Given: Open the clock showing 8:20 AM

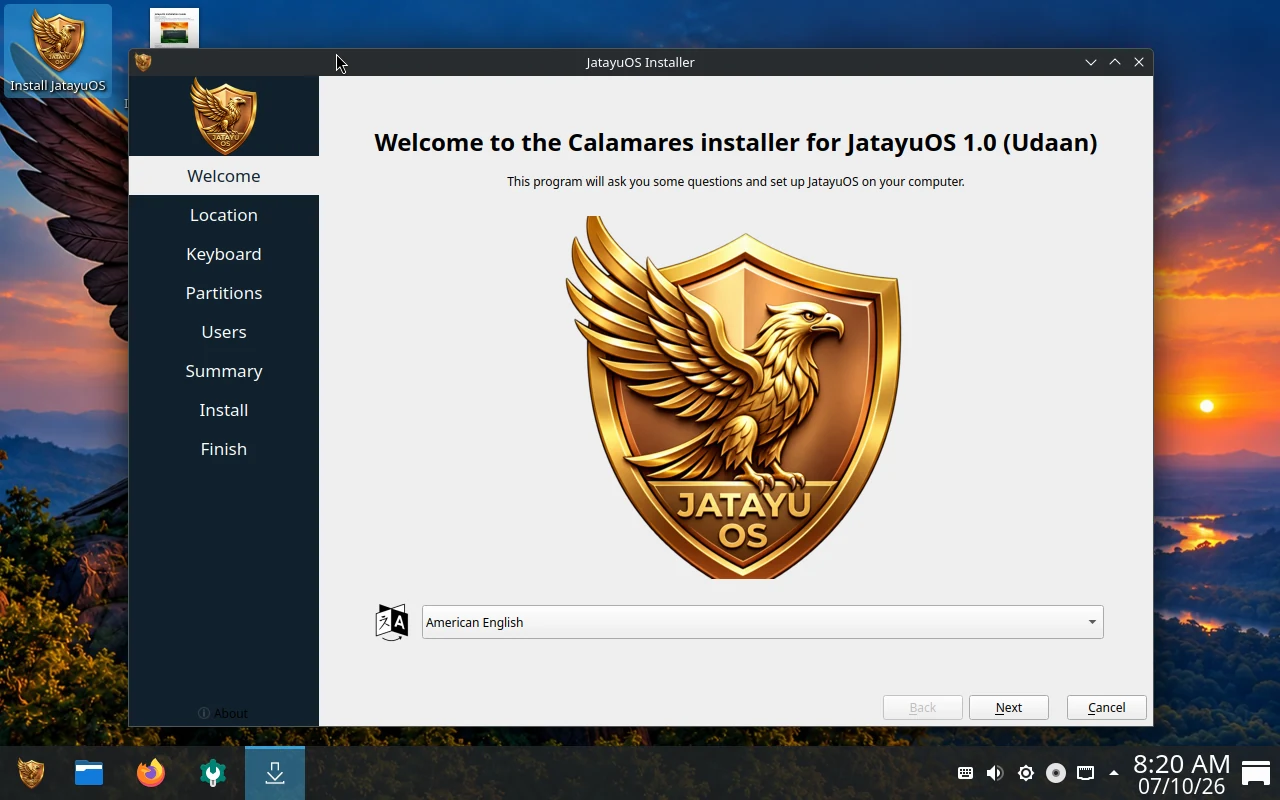Looking at the screenshot, I should [x=1182, y=774].
